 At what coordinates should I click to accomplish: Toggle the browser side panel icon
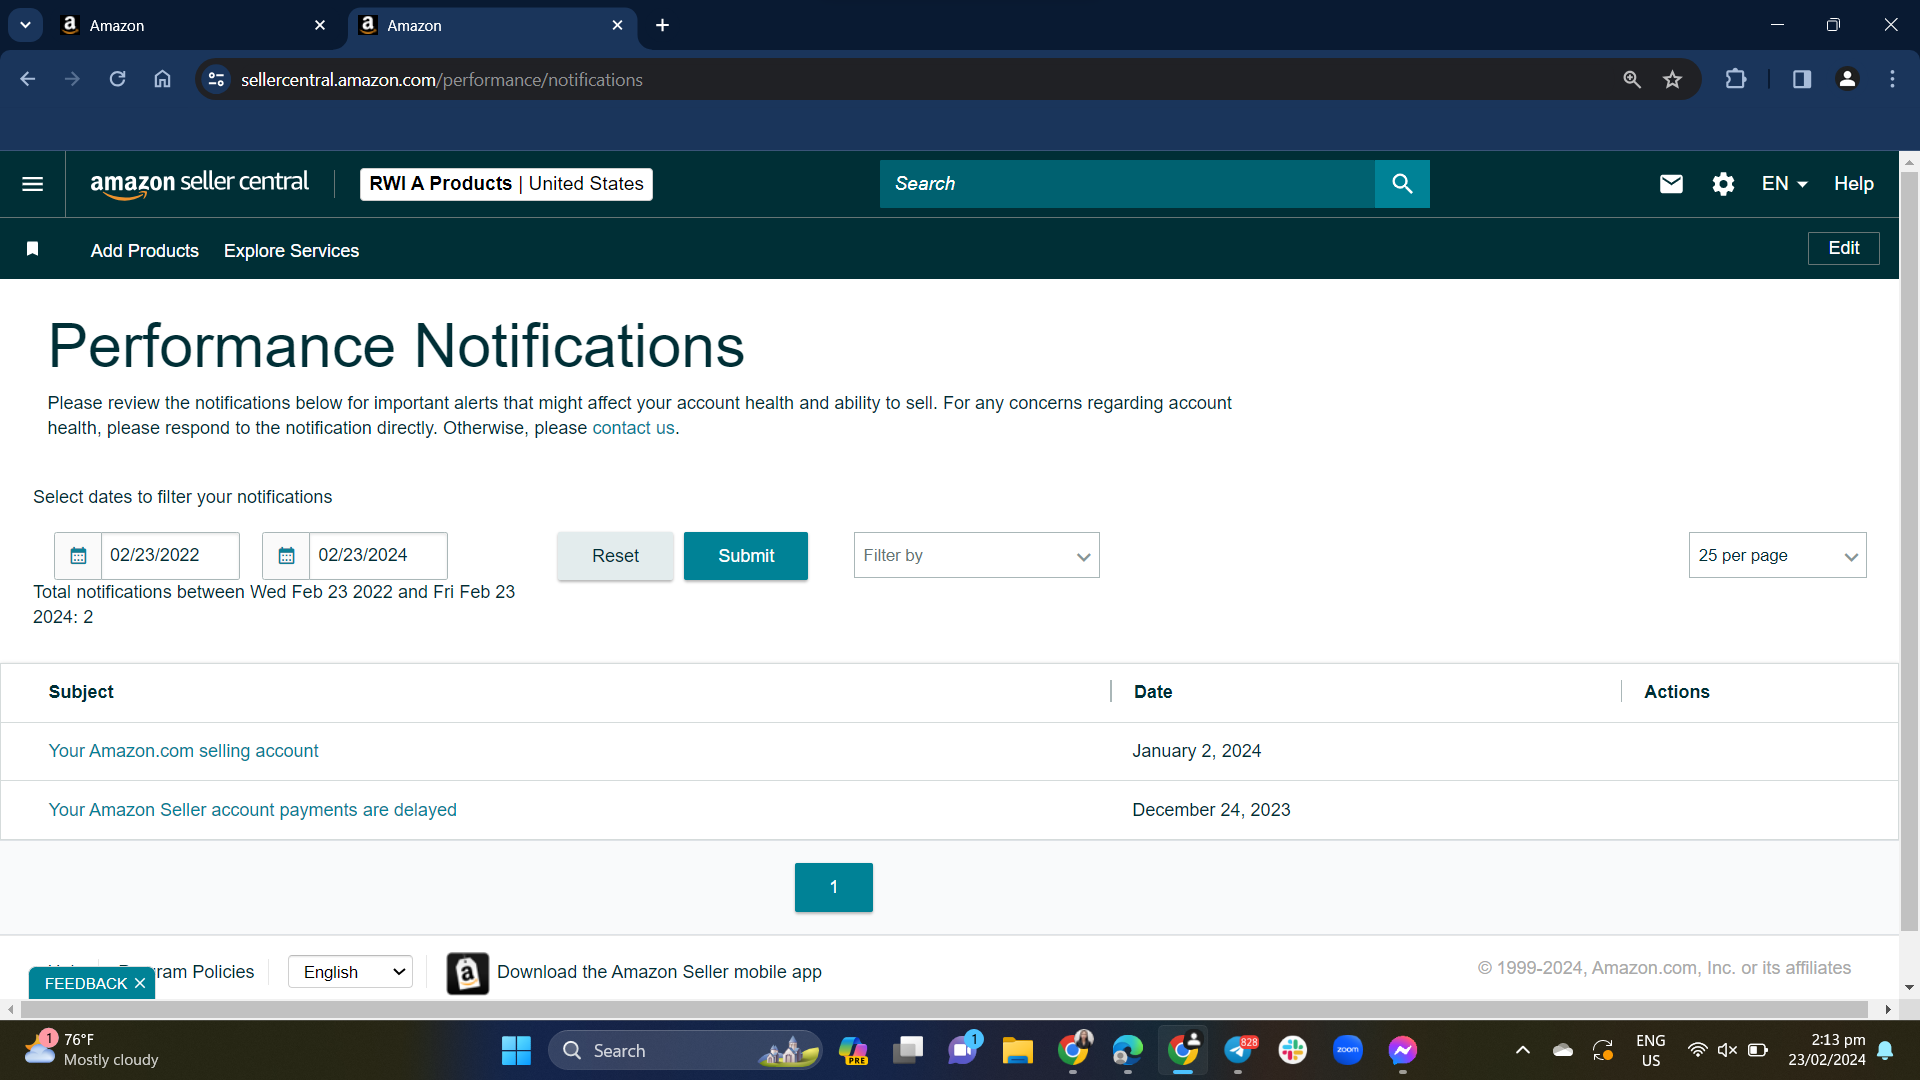click(x=1802, y=79)
